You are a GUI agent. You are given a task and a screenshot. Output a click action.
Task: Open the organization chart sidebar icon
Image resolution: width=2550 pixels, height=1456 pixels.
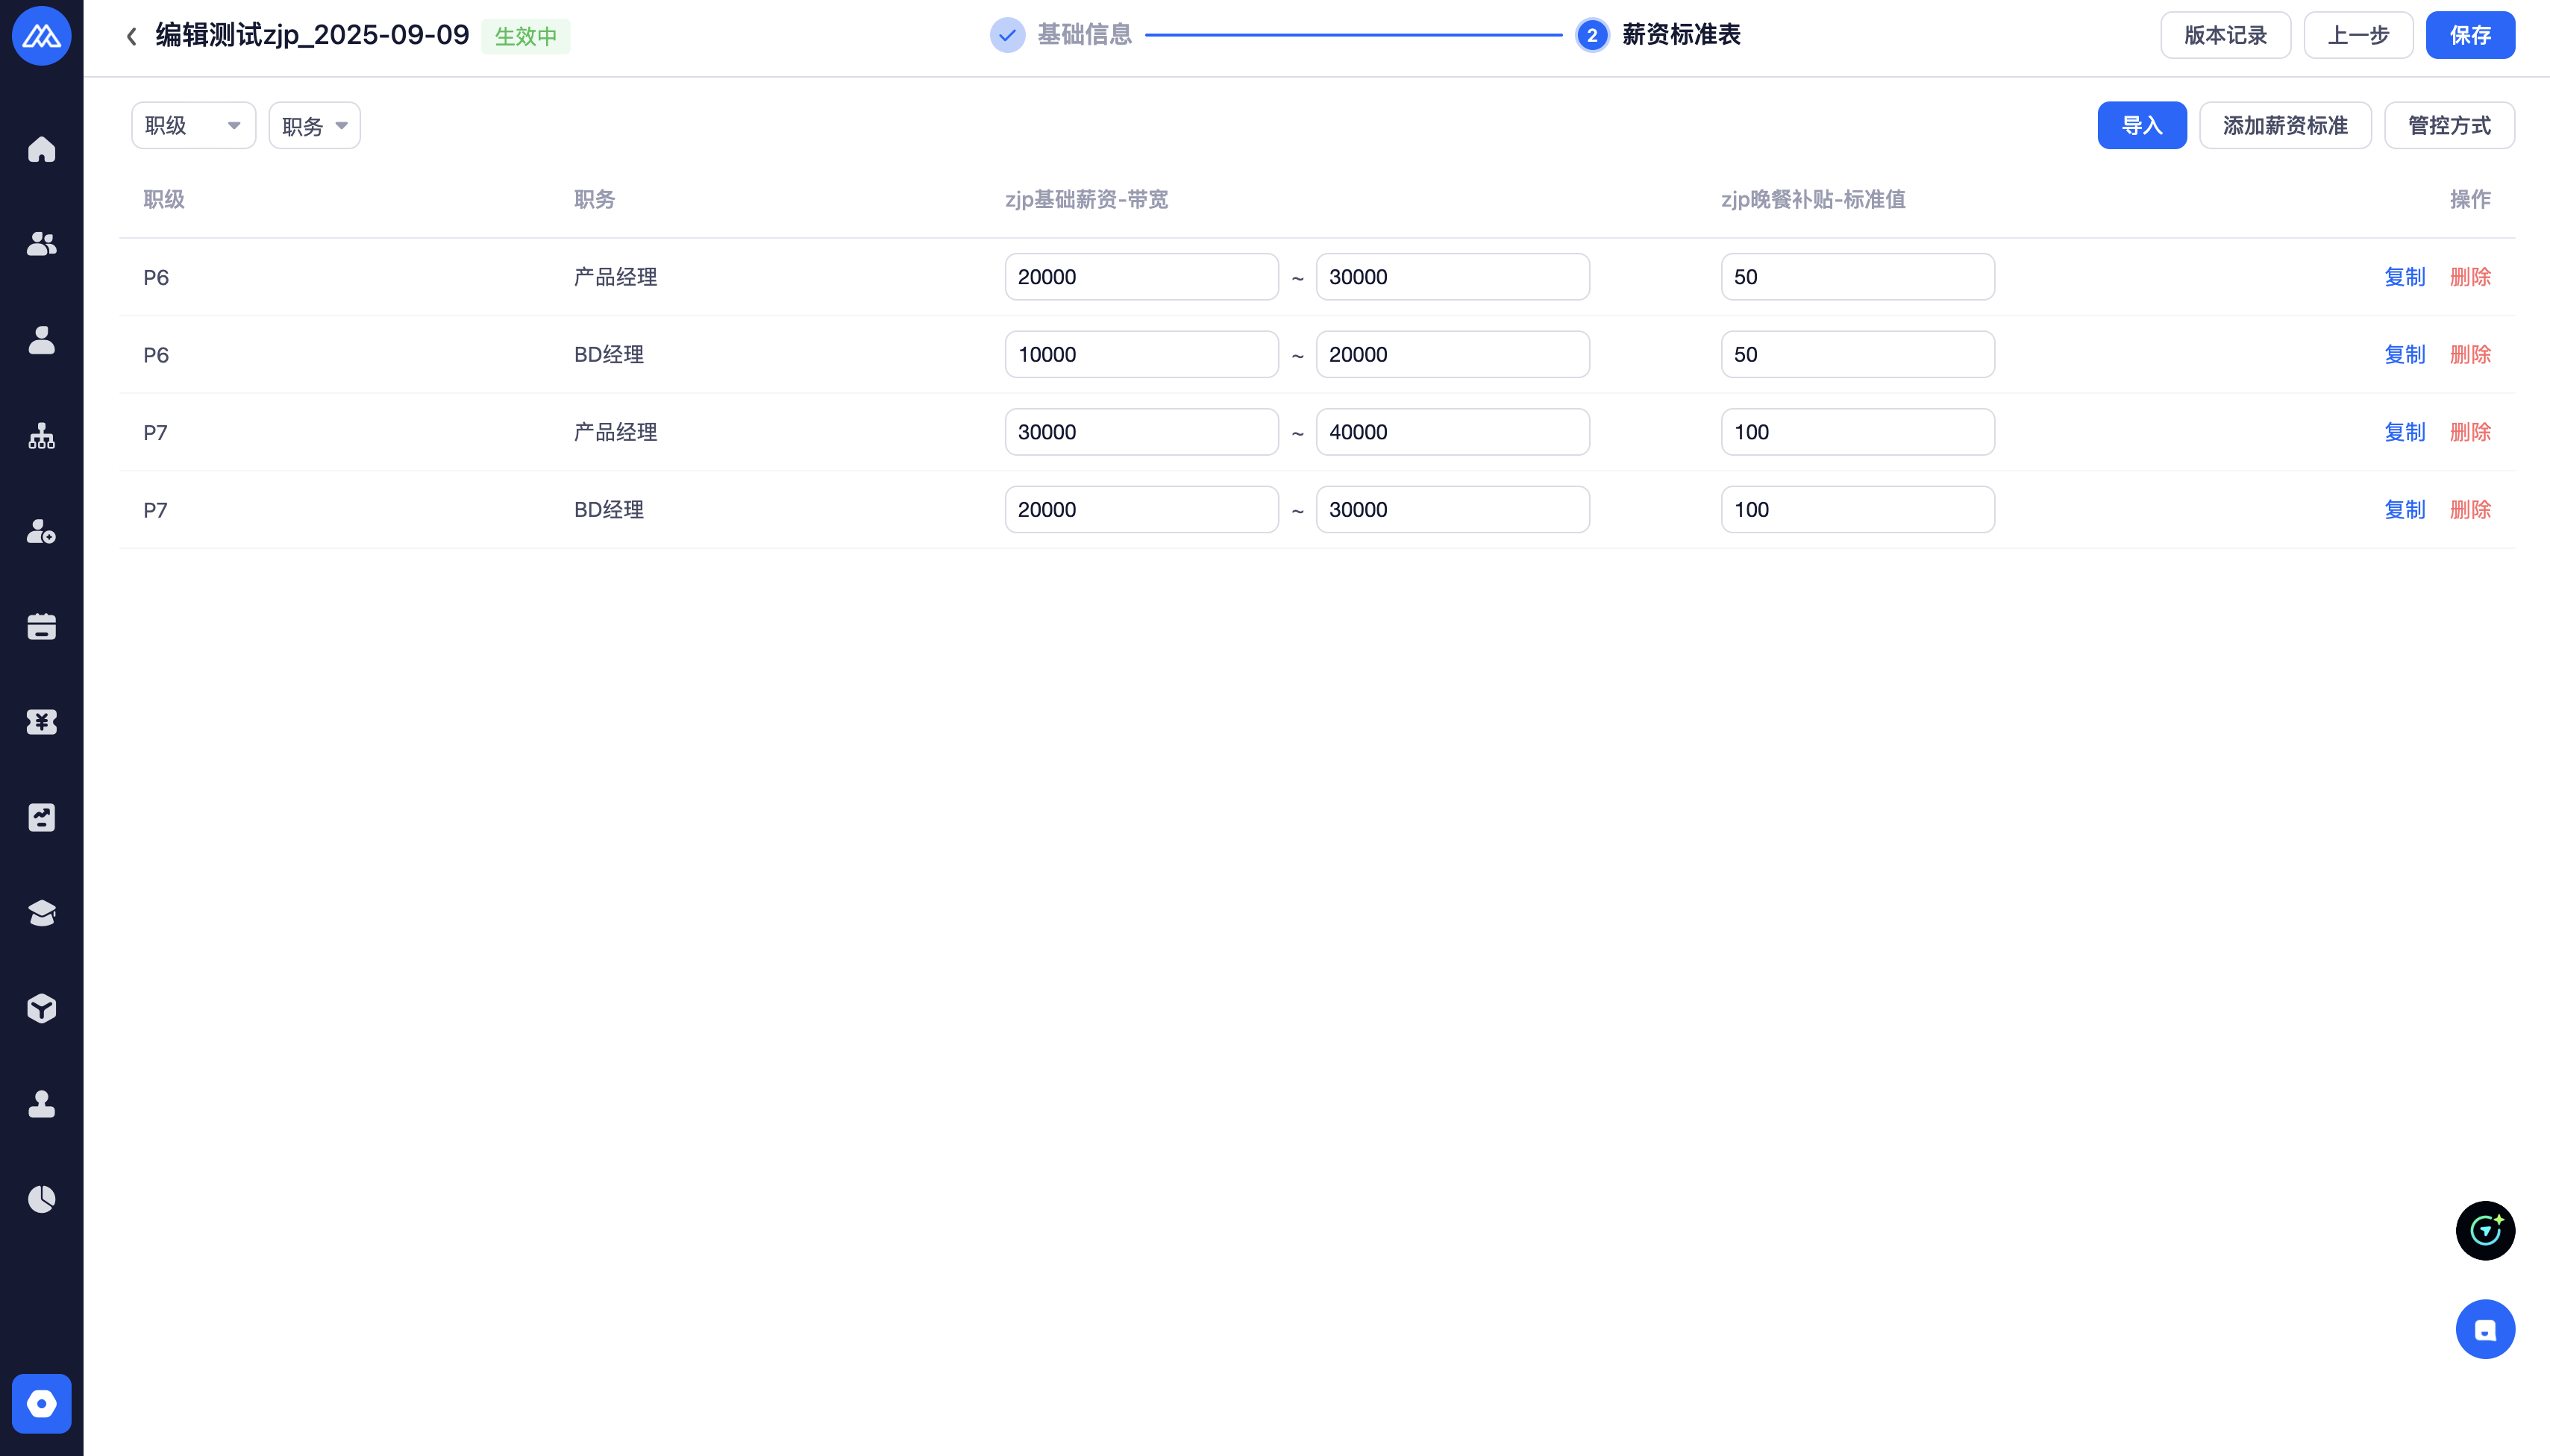pos(41,436)
